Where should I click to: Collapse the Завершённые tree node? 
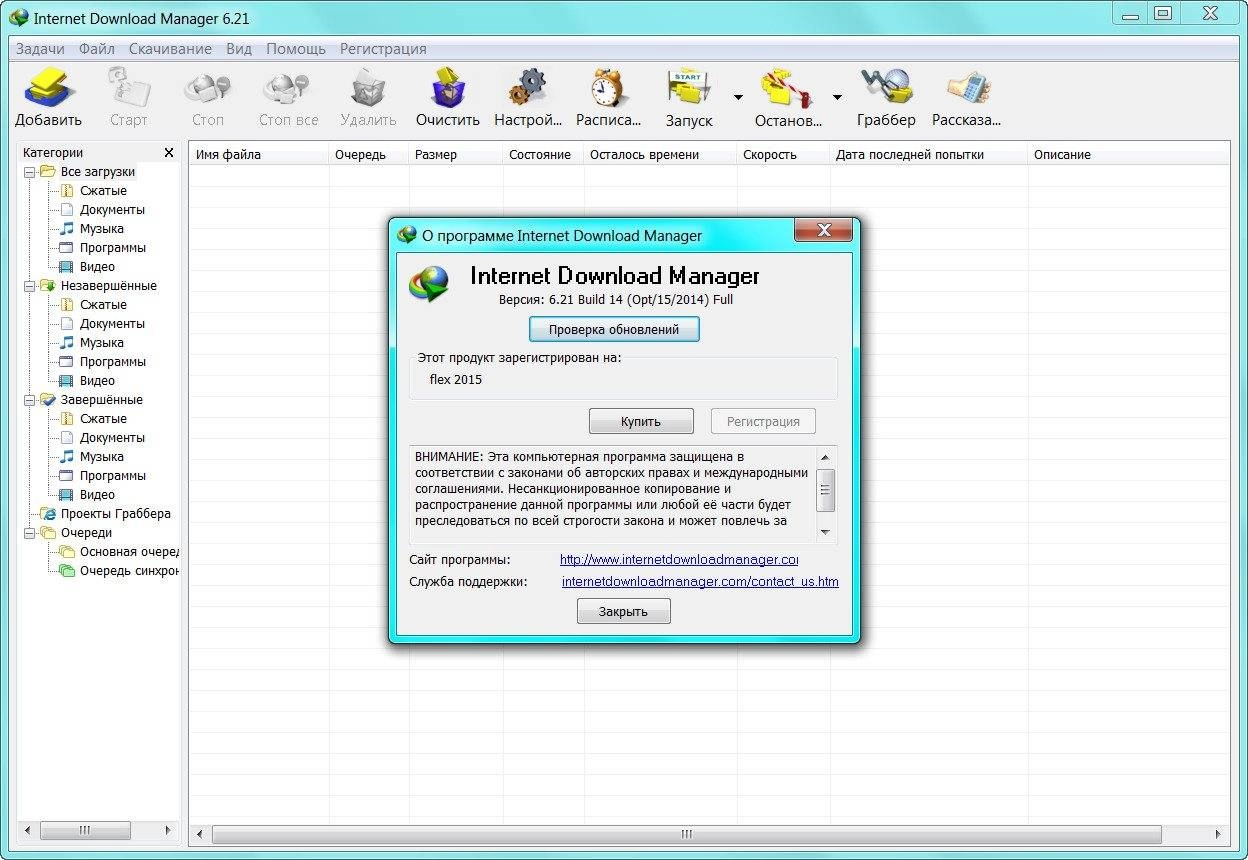(x=29, y=400)
